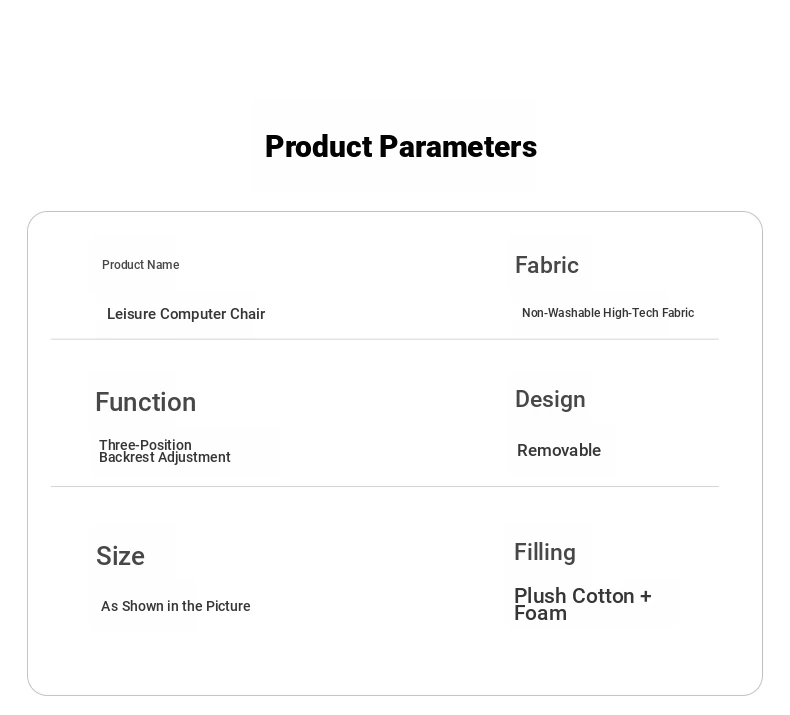The width and height of the screenshot is (790, 715).
Task: Click Plush Cotton + Foam text
Action: (x=583, y=604)
